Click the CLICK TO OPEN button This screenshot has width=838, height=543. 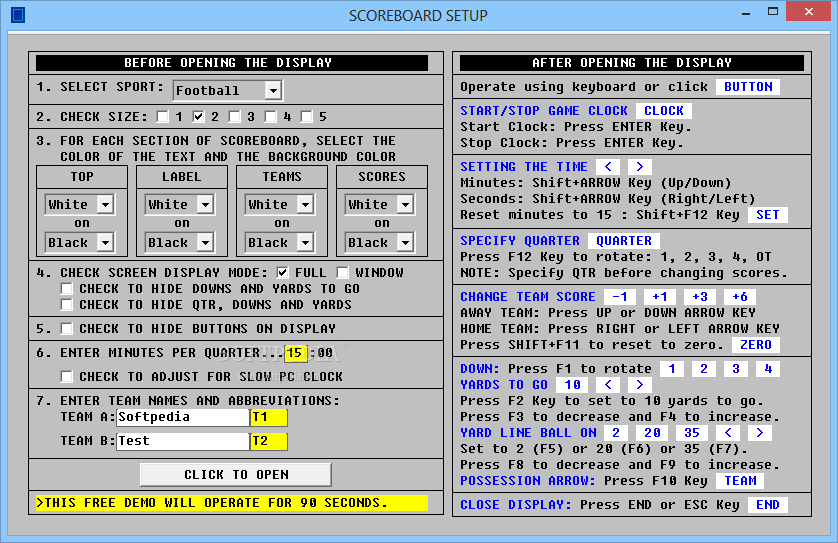pyautogui.click(x=236, y=475)
